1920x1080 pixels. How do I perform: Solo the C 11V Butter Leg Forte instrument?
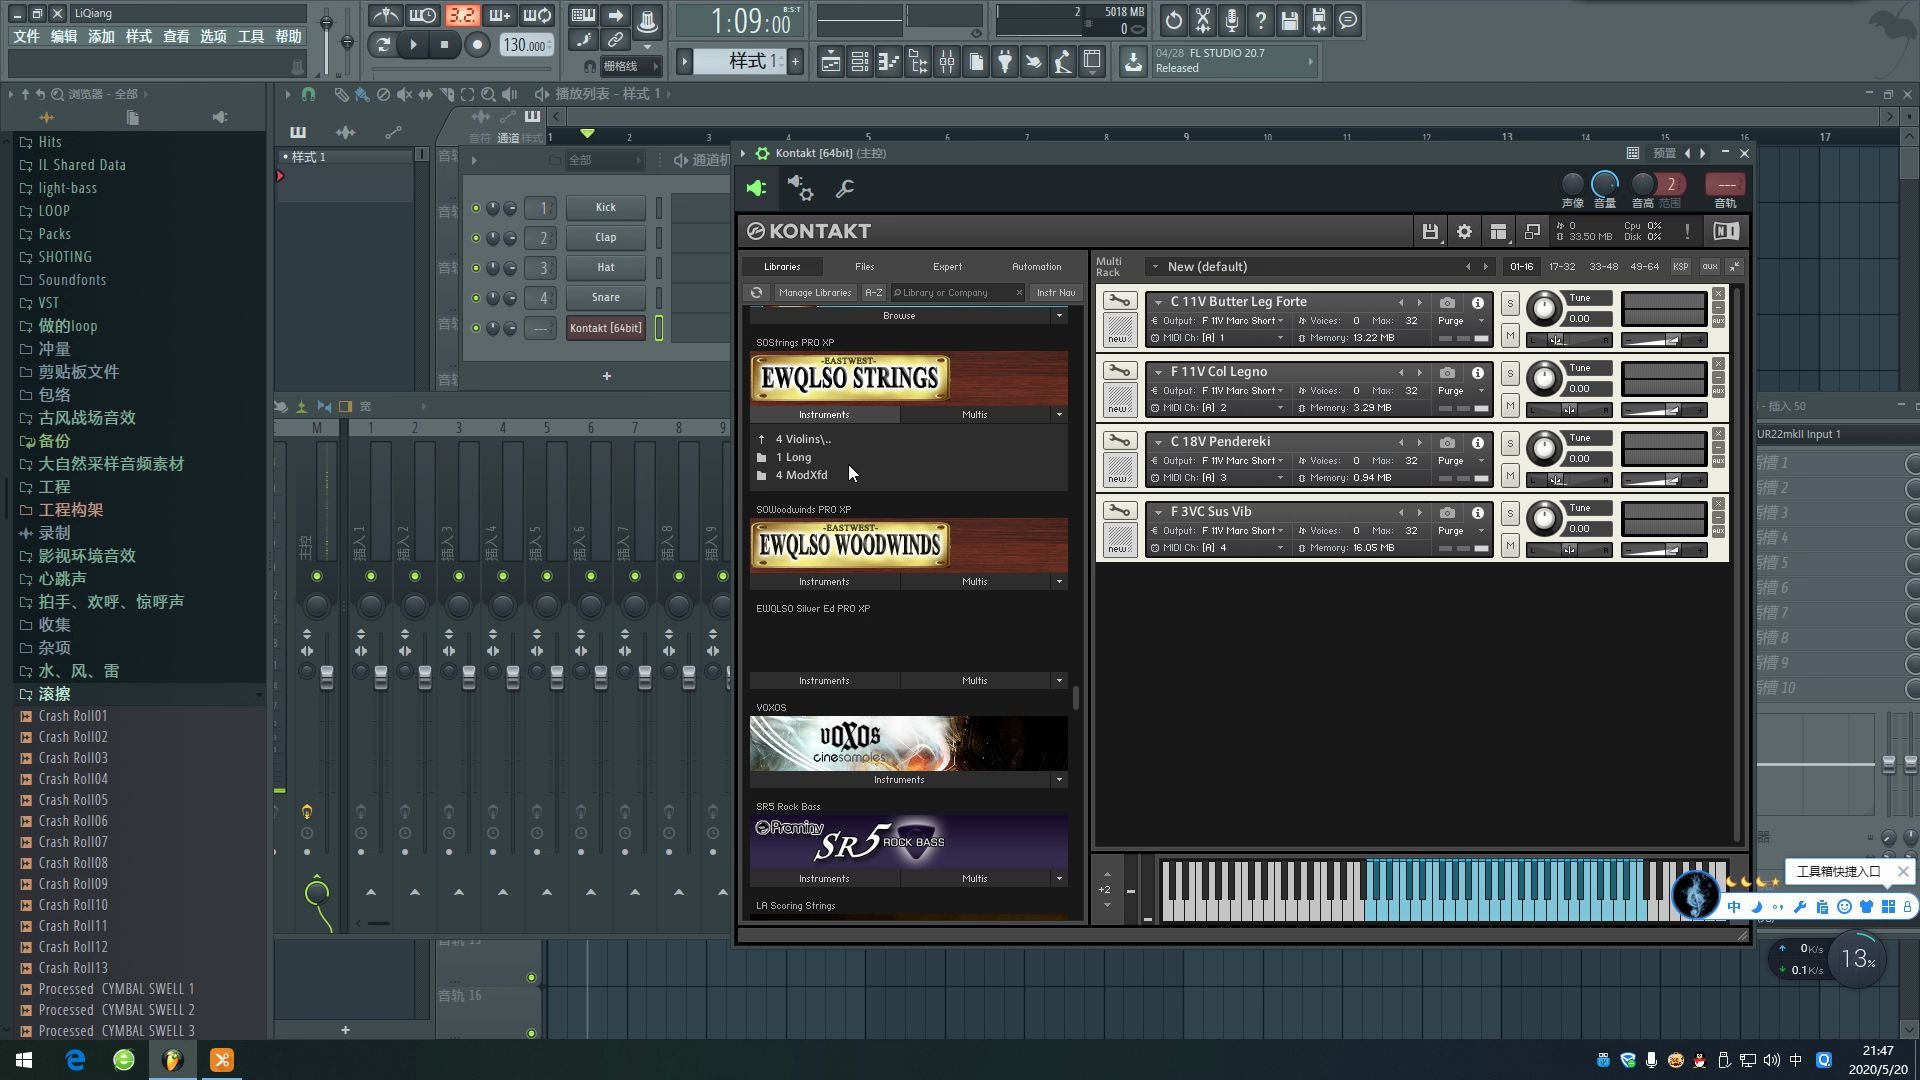pos(1510,303)
